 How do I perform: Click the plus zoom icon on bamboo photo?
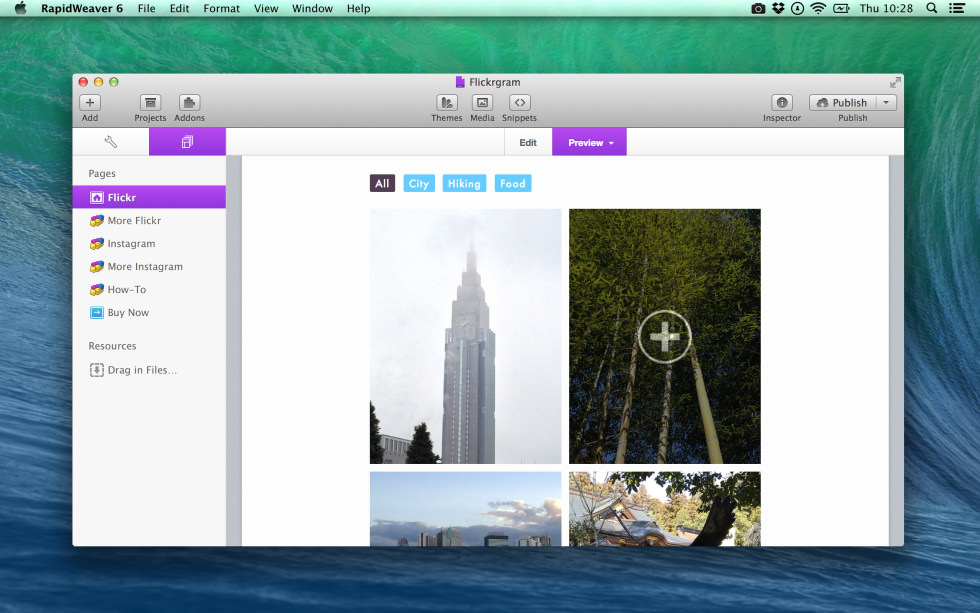click(x=664, y=337)
